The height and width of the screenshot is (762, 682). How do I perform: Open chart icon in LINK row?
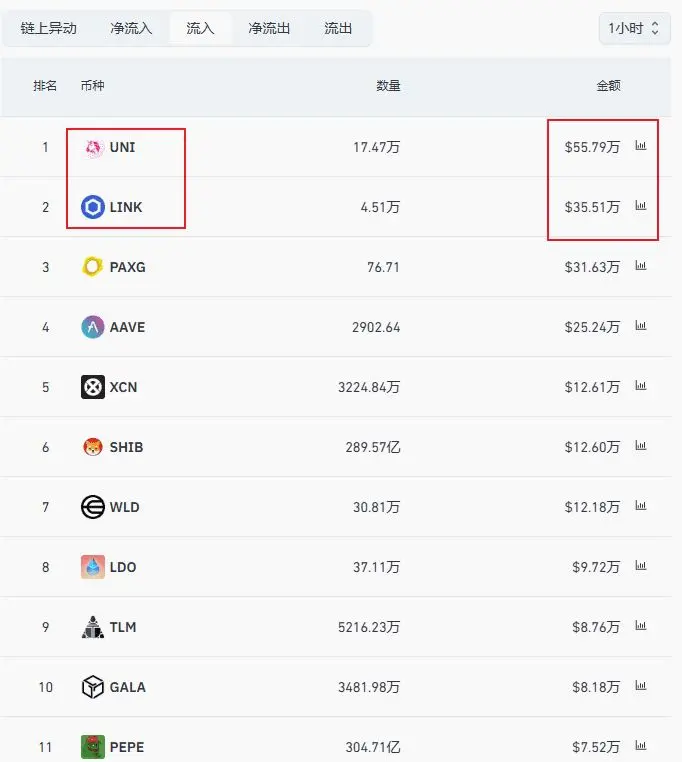click(x=641, y=206)
